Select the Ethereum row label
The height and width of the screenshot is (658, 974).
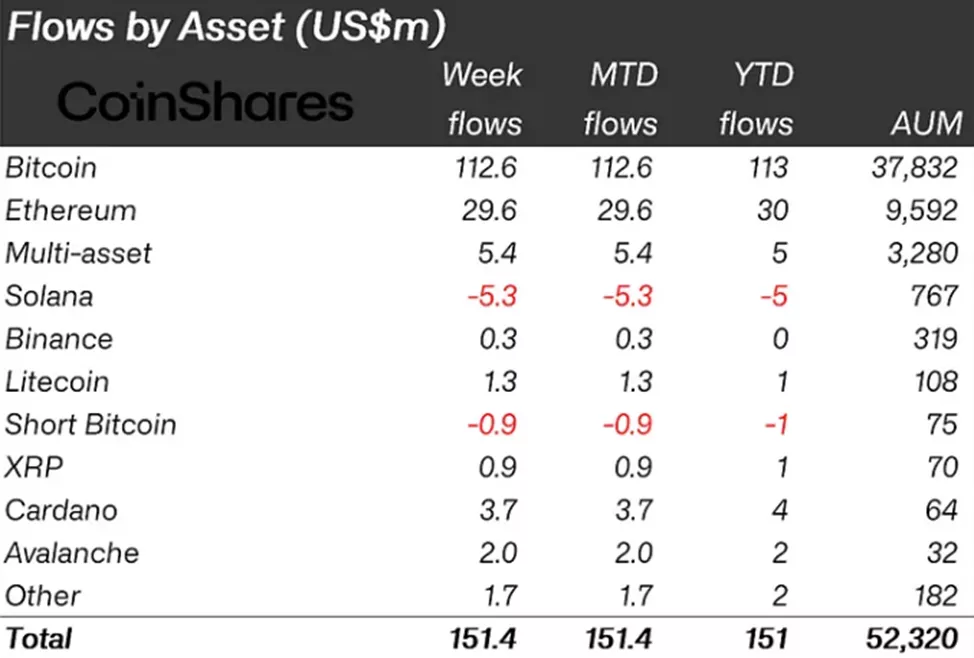tap(70, 211)
